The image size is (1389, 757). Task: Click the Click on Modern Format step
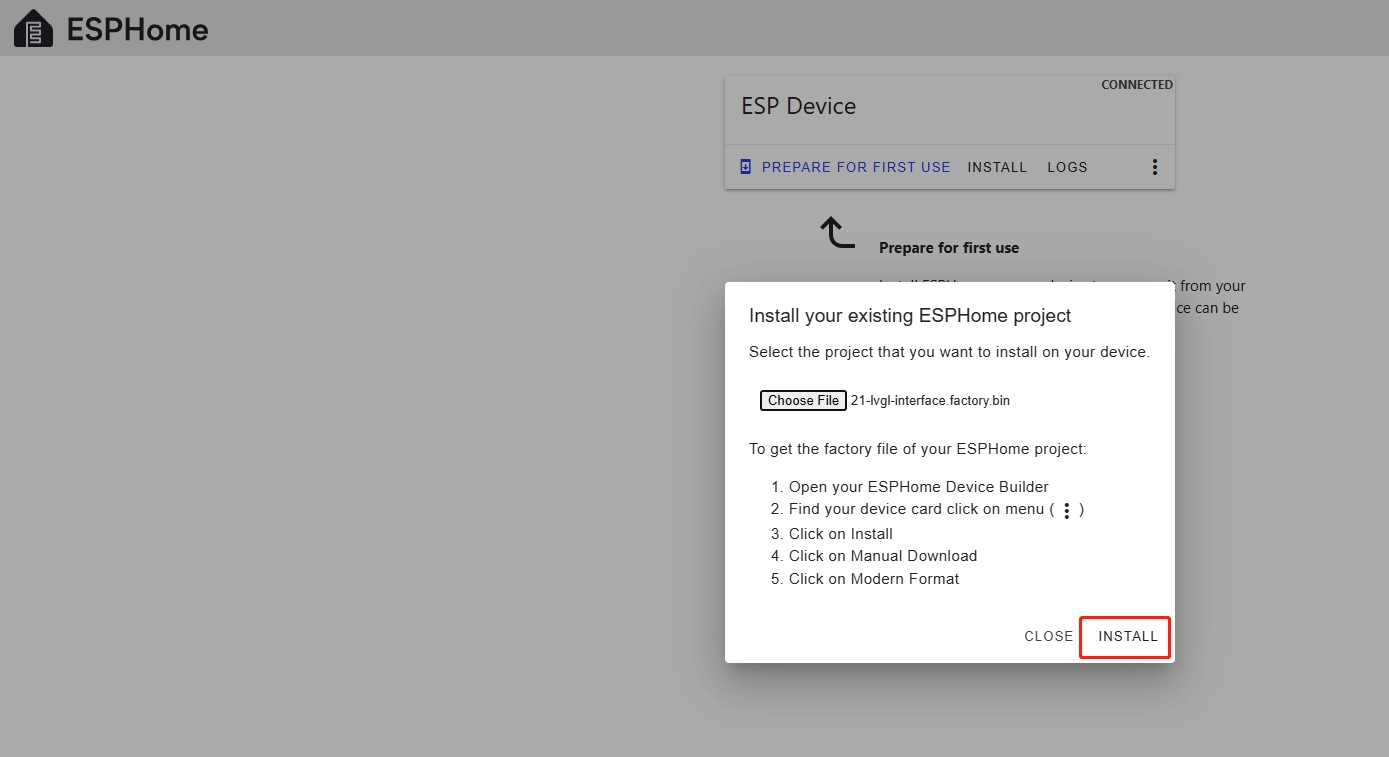(873, 579)
